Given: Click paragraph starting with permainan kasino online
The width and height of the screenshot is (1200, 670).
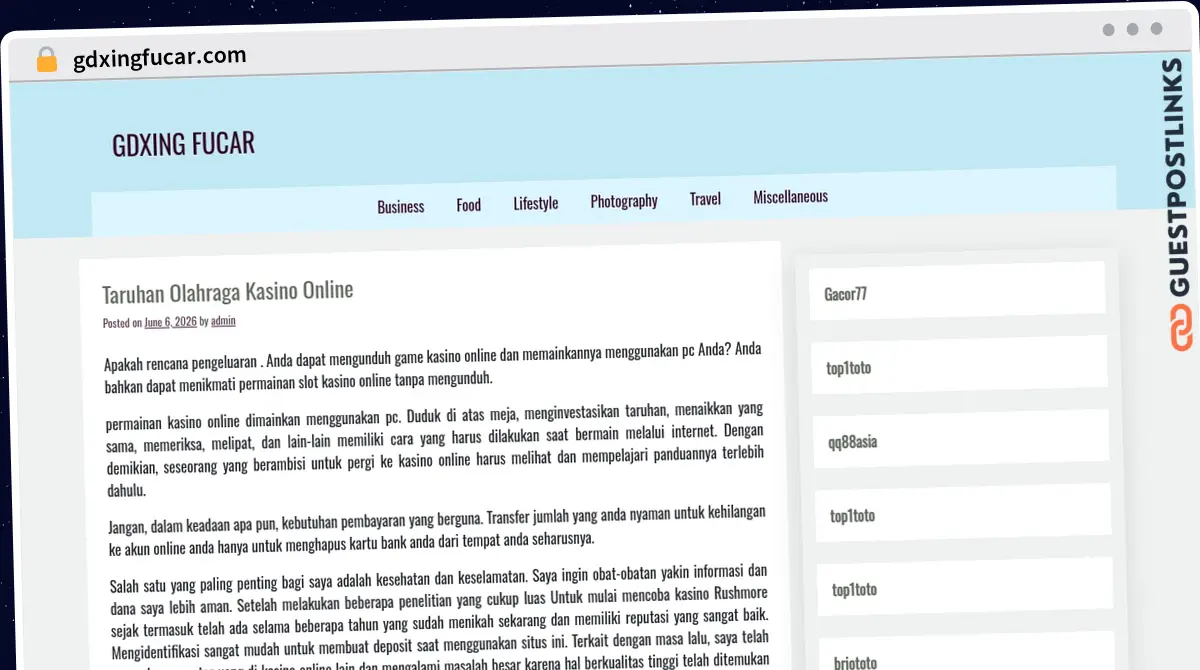Looking at the screenshot, I should [x=434, y=450].
